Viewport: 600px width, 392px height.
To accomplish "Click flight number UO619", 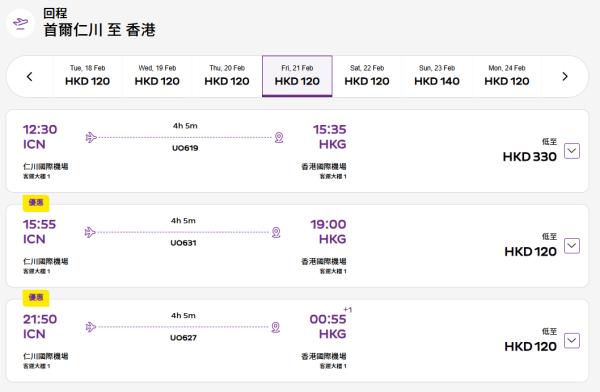I will (185, 148).
